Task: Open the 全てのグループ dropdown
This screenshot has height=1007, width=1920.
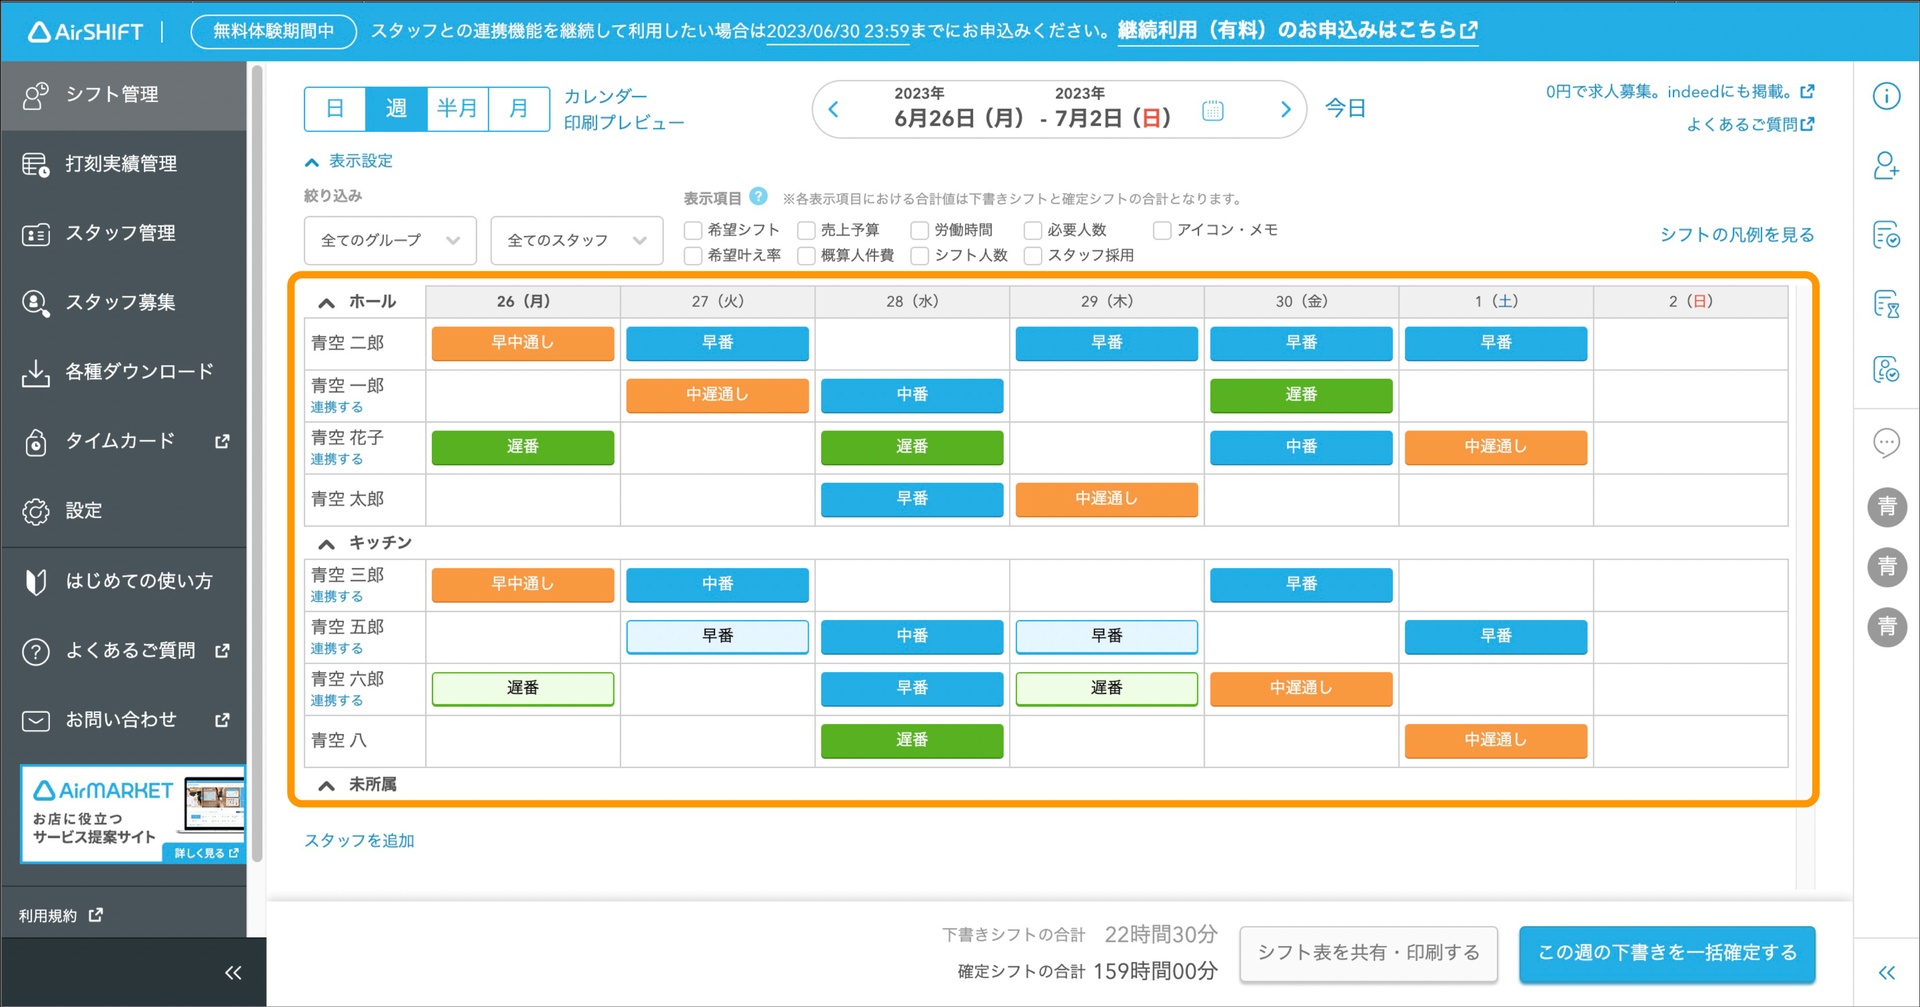Action: point(389,240)
